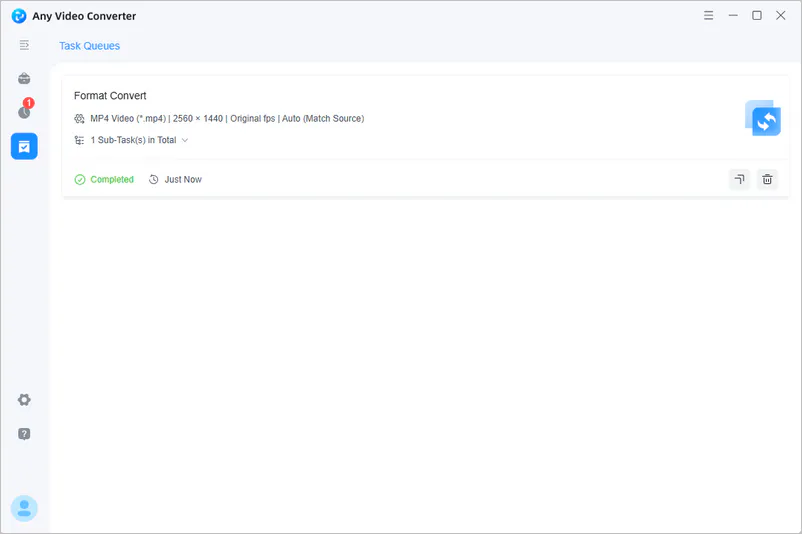Click the Format Convert title
The width and height of the screenshot is (802, 534).
click(x=110, y=96)
